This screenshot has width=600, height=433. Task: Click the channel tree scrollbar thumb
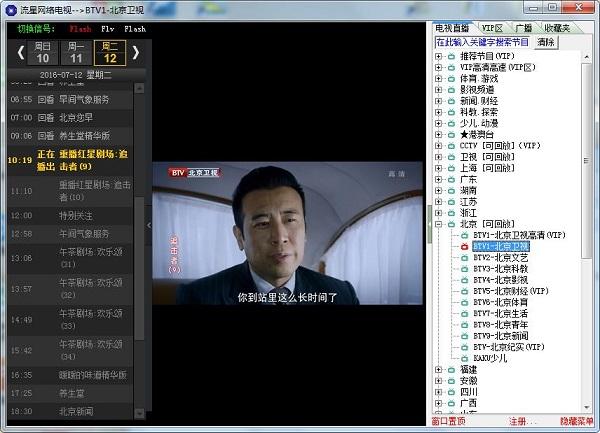click(586, 161)
